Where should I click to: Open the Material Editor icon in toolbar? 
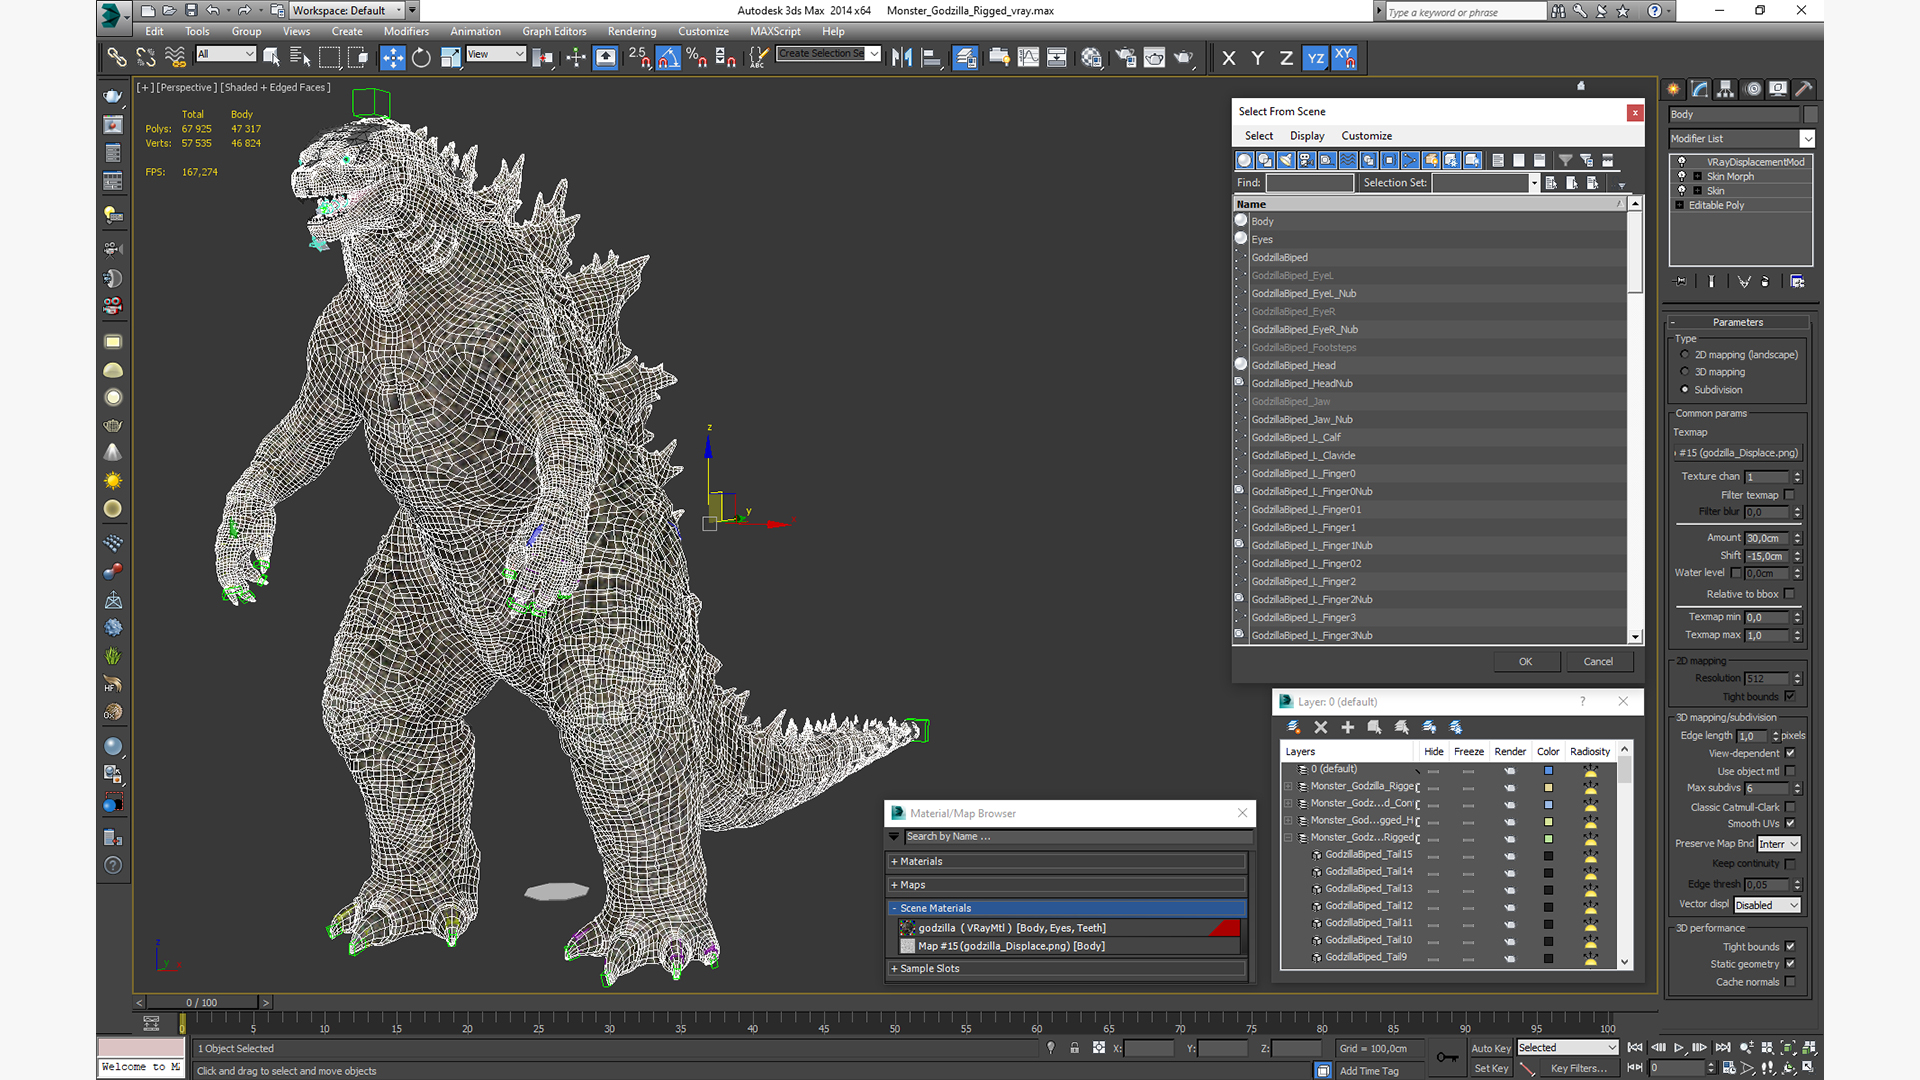(1091, 58)
